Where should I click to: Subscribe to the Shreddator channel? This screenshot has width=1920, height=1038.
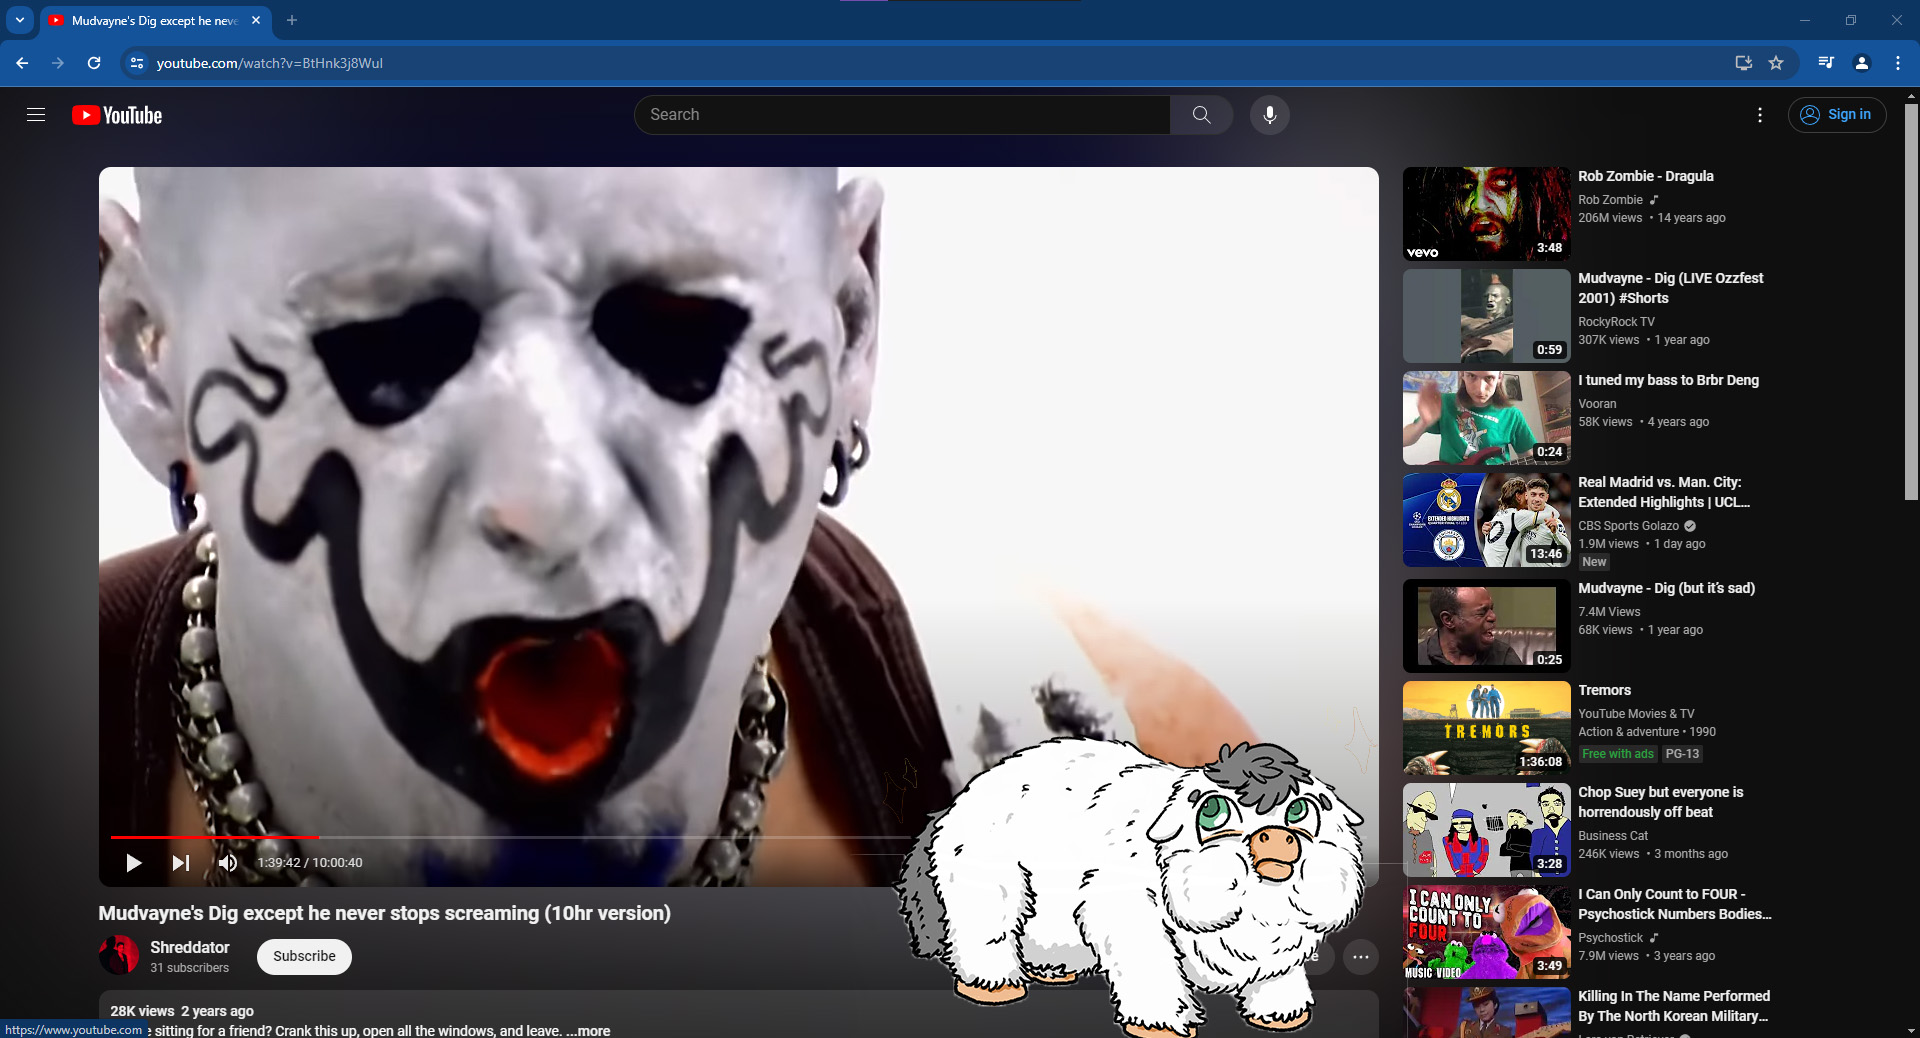(304, 956)
